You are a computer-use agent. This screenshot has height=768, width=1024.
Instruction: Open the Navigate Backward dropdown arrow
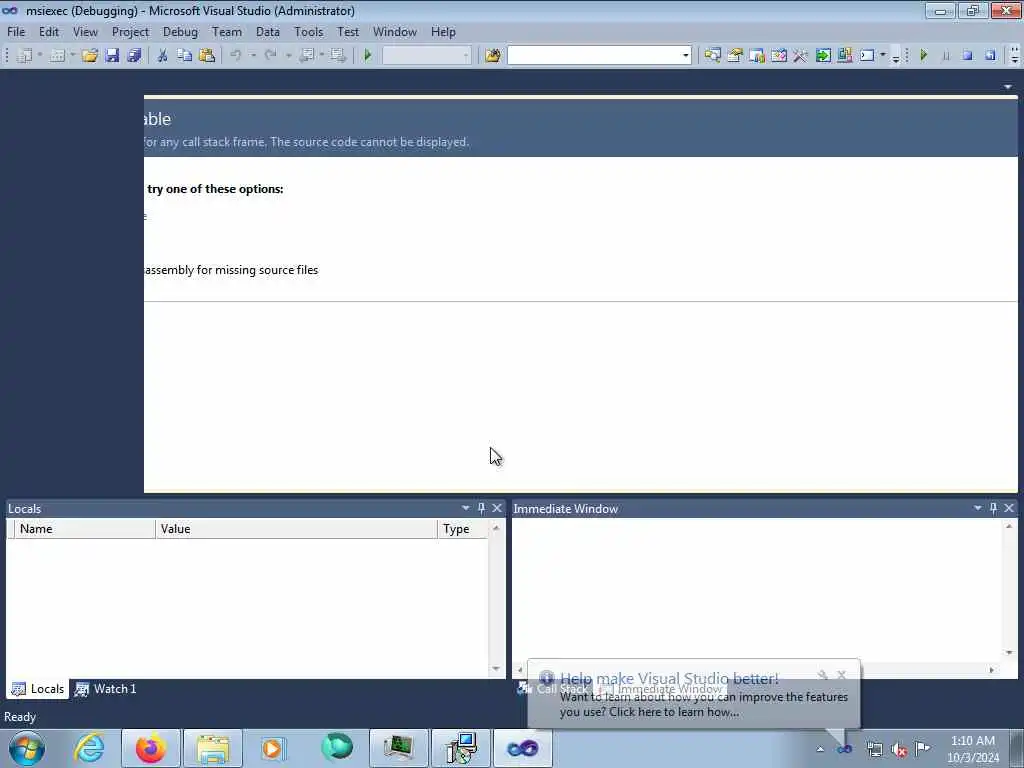click(322, 56)
